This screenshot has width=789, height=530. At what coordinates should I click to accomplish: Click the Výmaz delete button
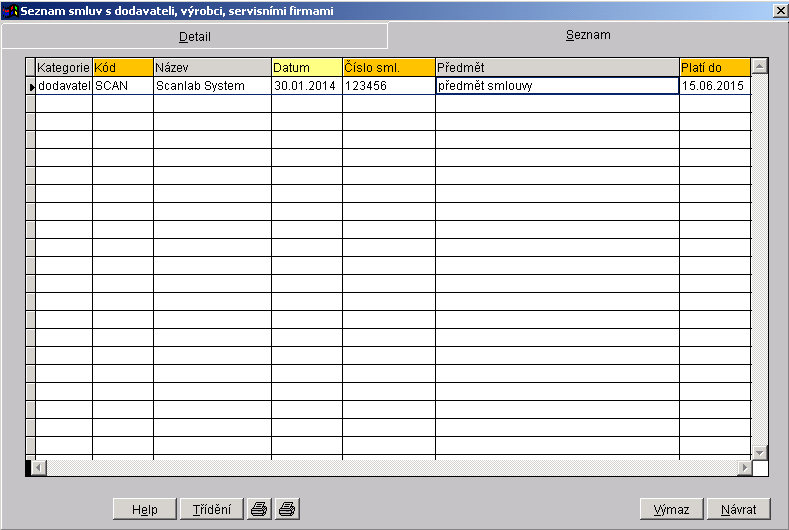point(671,509)
